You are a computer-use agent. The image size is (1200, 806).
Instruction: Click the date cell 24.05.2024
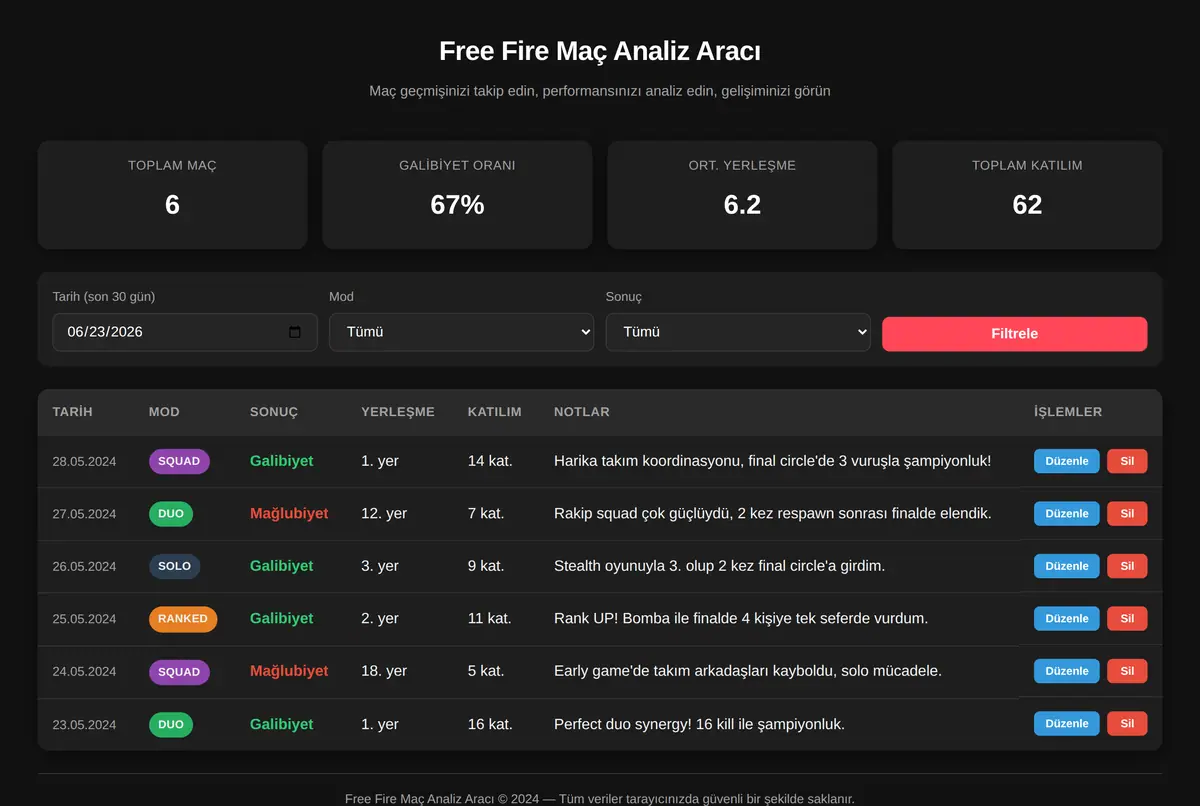pyautogui.click(x=85, y=671)
